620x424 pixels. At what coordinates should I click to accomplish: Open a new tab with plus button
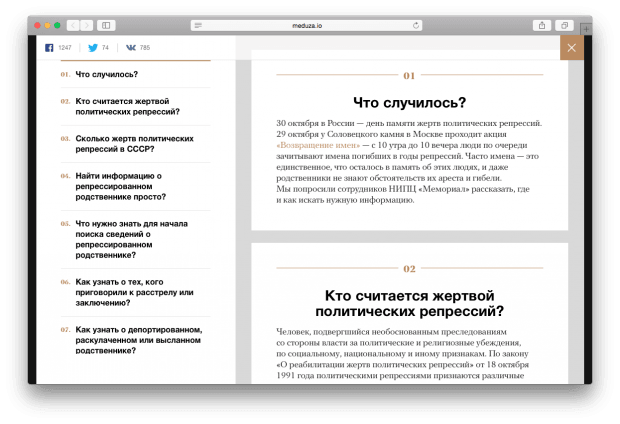point(585,28)
